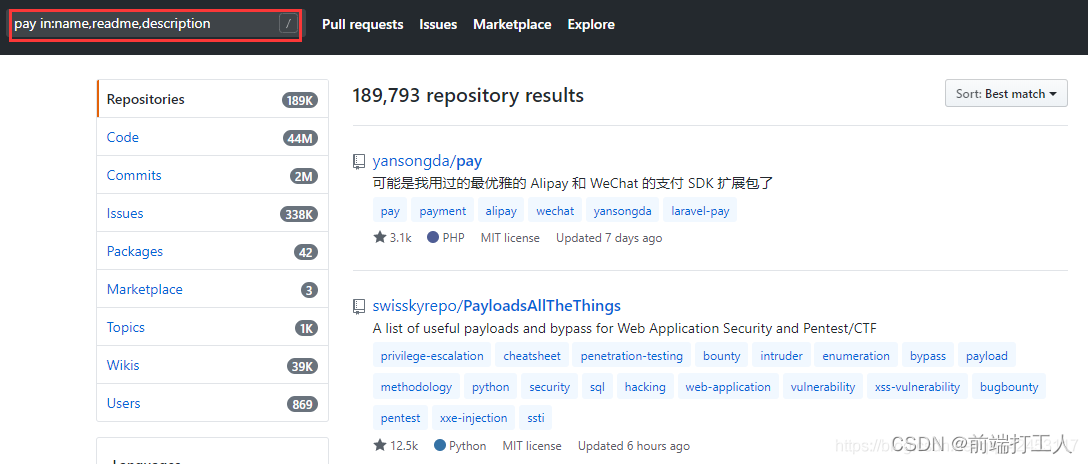Viewport: 1088px width, 464px height.
Task: Open the swisskyrepo/PayloadsAllTheThings repository link
Action: (497, 306)
